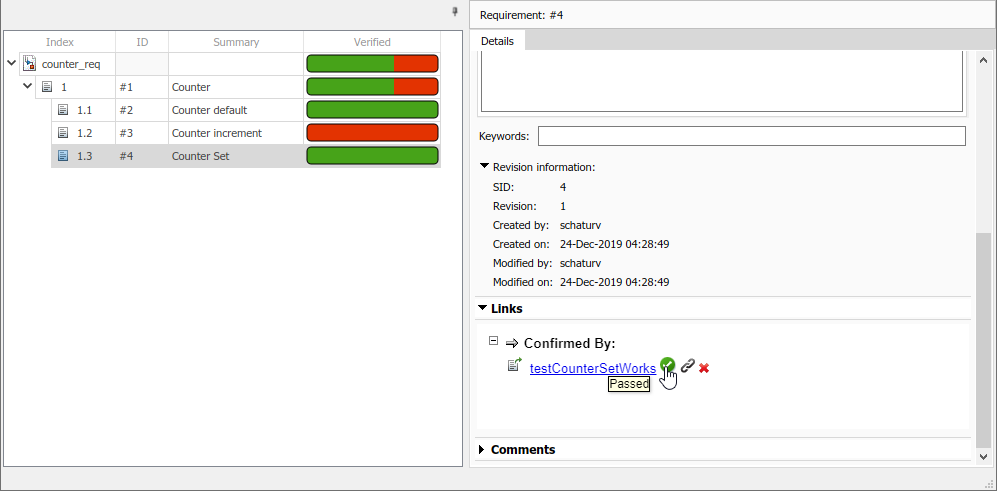
Task: Click the counter_req requirement set icon
Action: pyautogui.click(x=29, y=64)
